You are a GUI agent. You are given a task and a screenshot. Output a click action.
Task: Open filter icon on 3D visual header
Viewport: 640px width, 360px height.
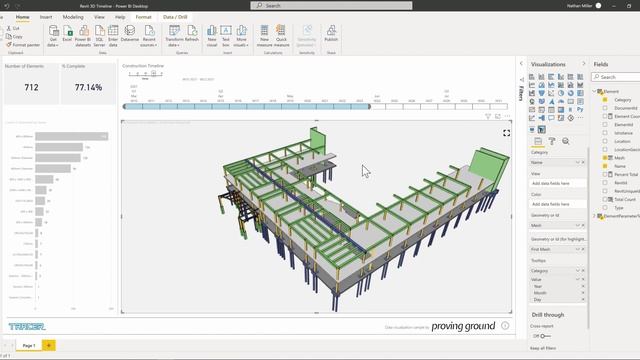point(488,116)
